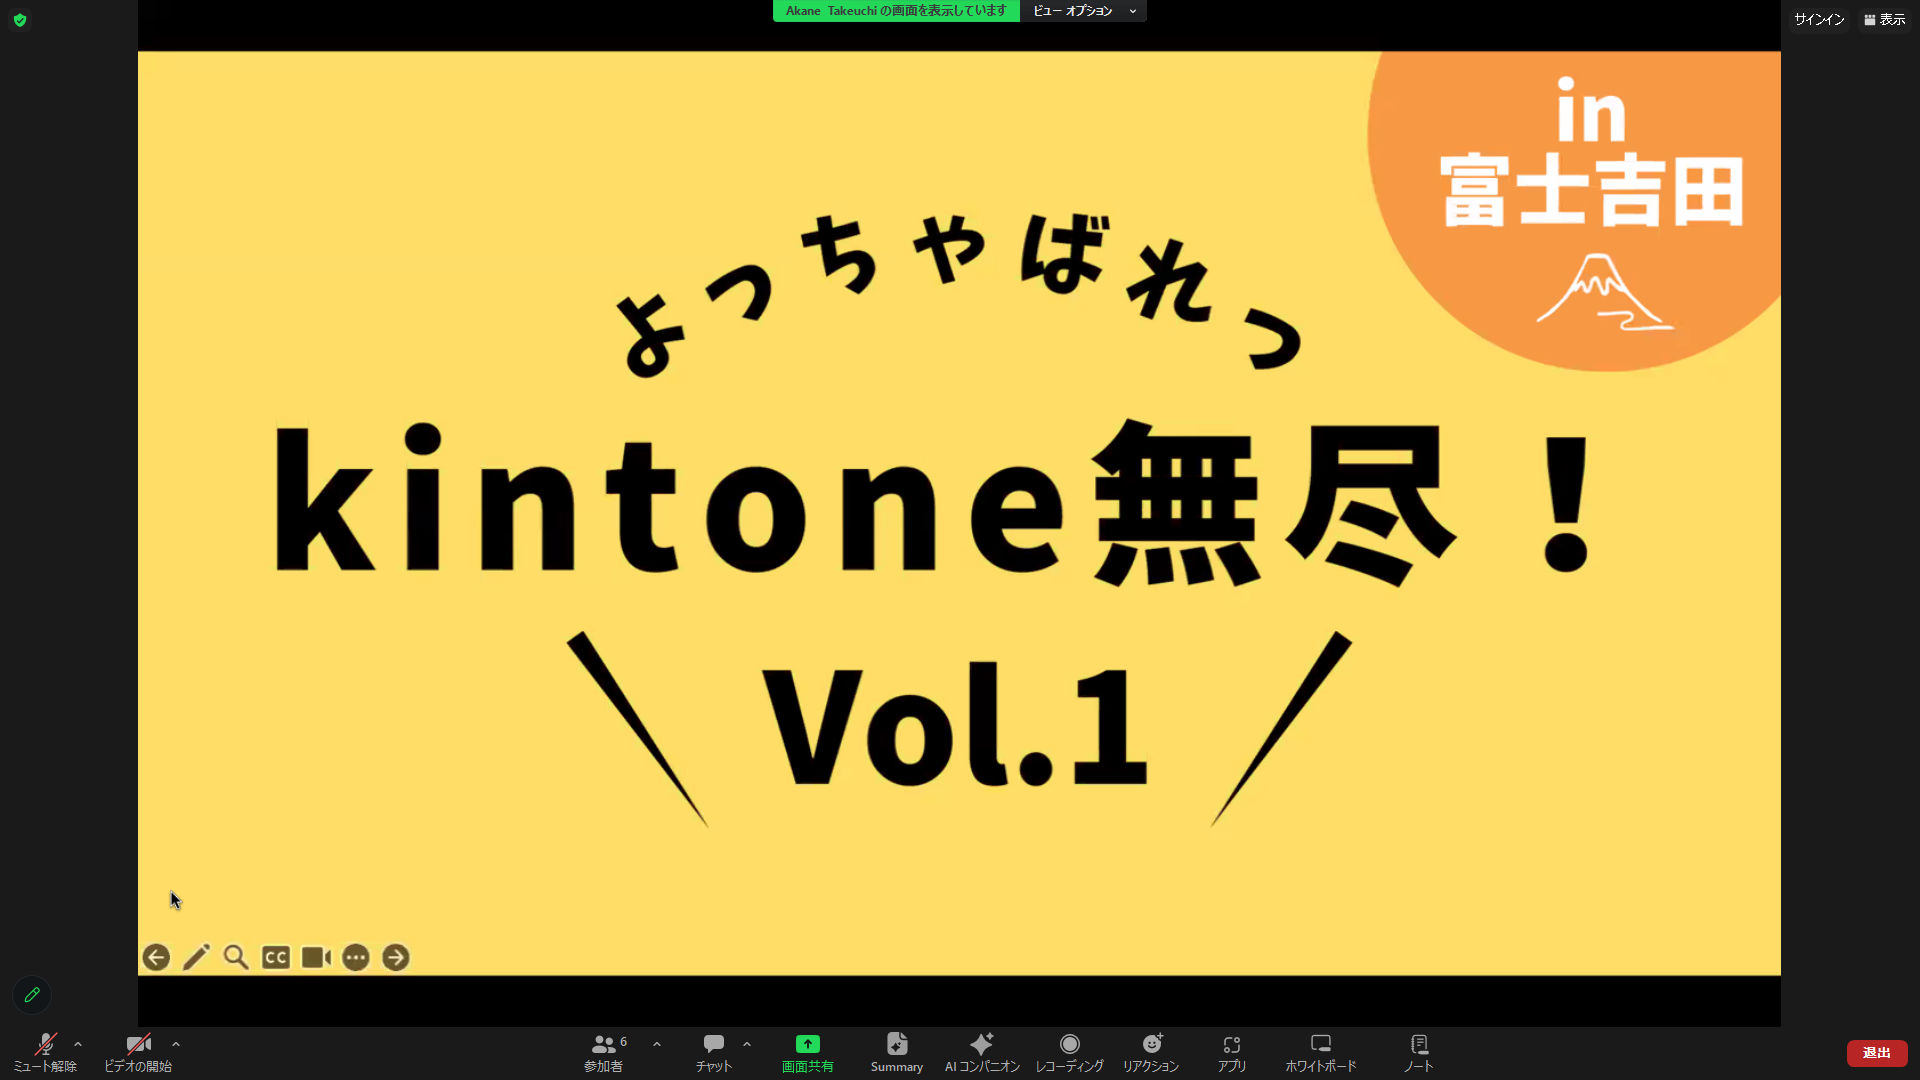Screen dimensions: 1920x1080
Task: Open slideshow more options (…) icon
Action: click(x=356, y=958)
